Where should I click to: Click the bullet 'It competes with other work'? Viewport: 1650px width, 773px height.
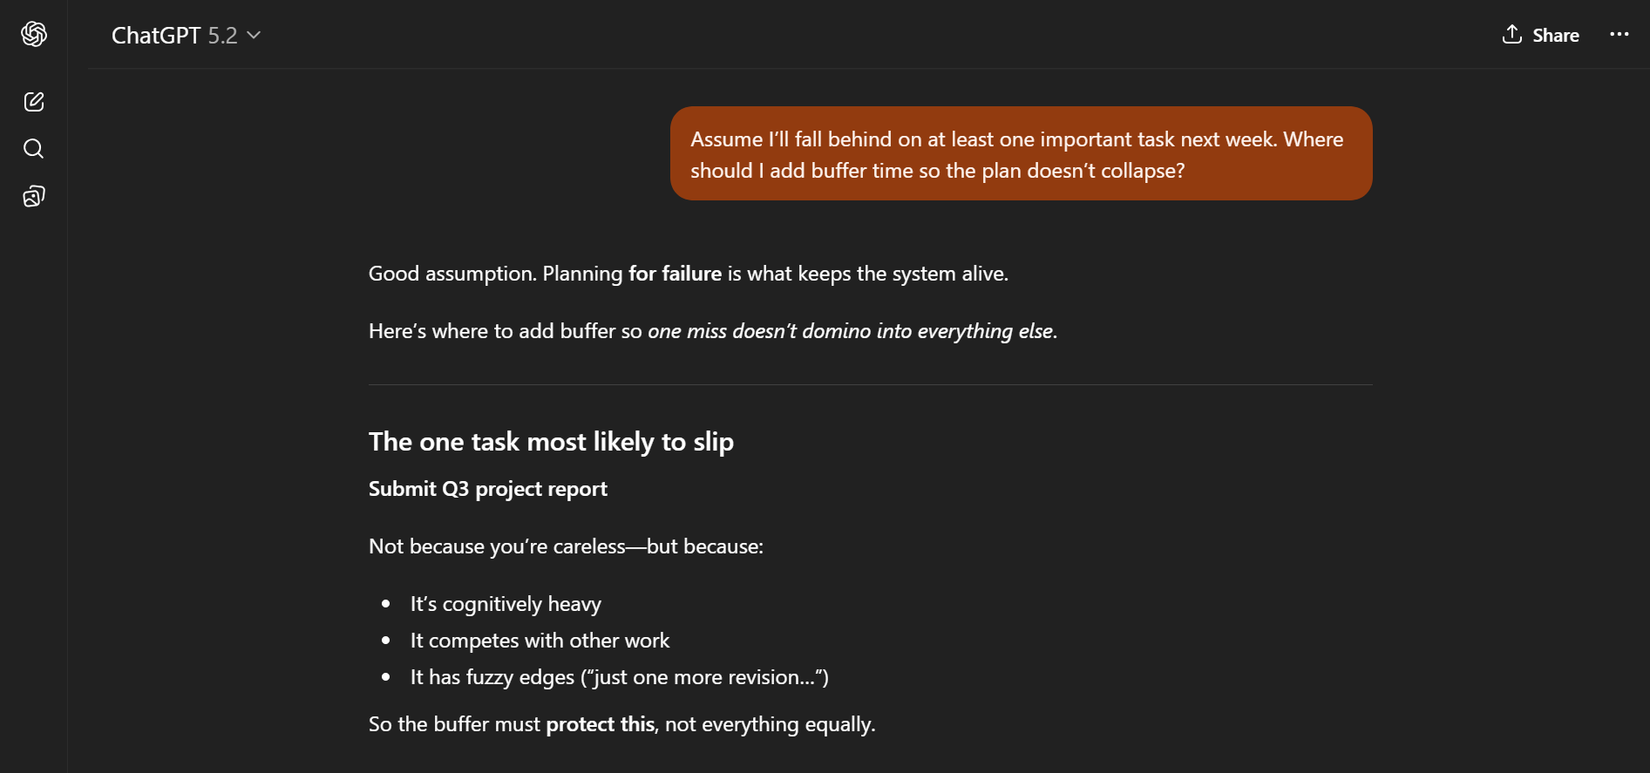point(540,640)
